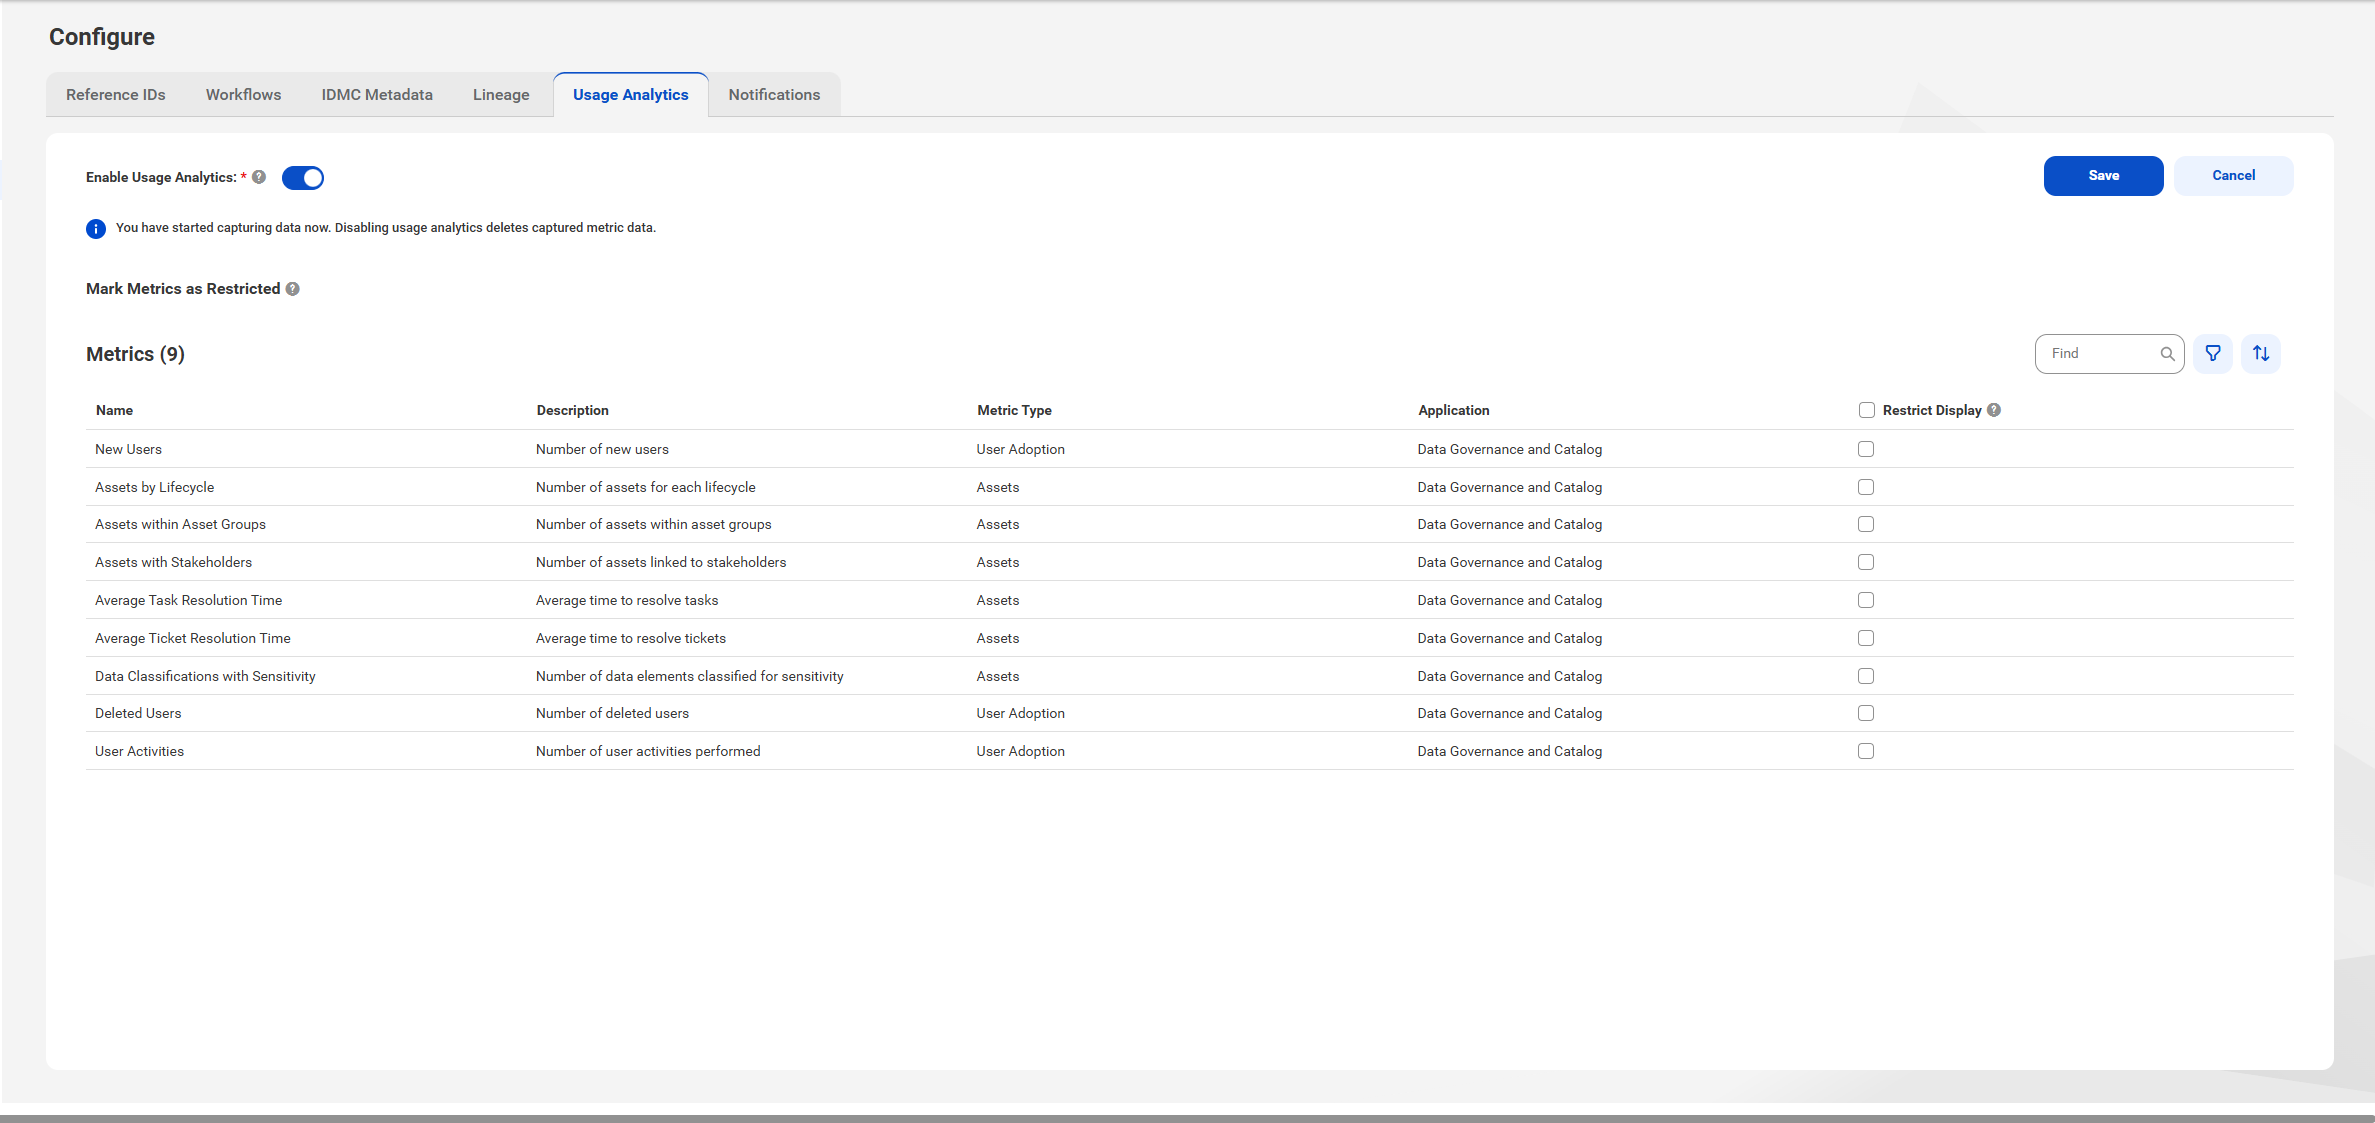2375x1123 pixels.
Task: Restrict display for Assets with Stakeholders
Action: coord(1866,562)
